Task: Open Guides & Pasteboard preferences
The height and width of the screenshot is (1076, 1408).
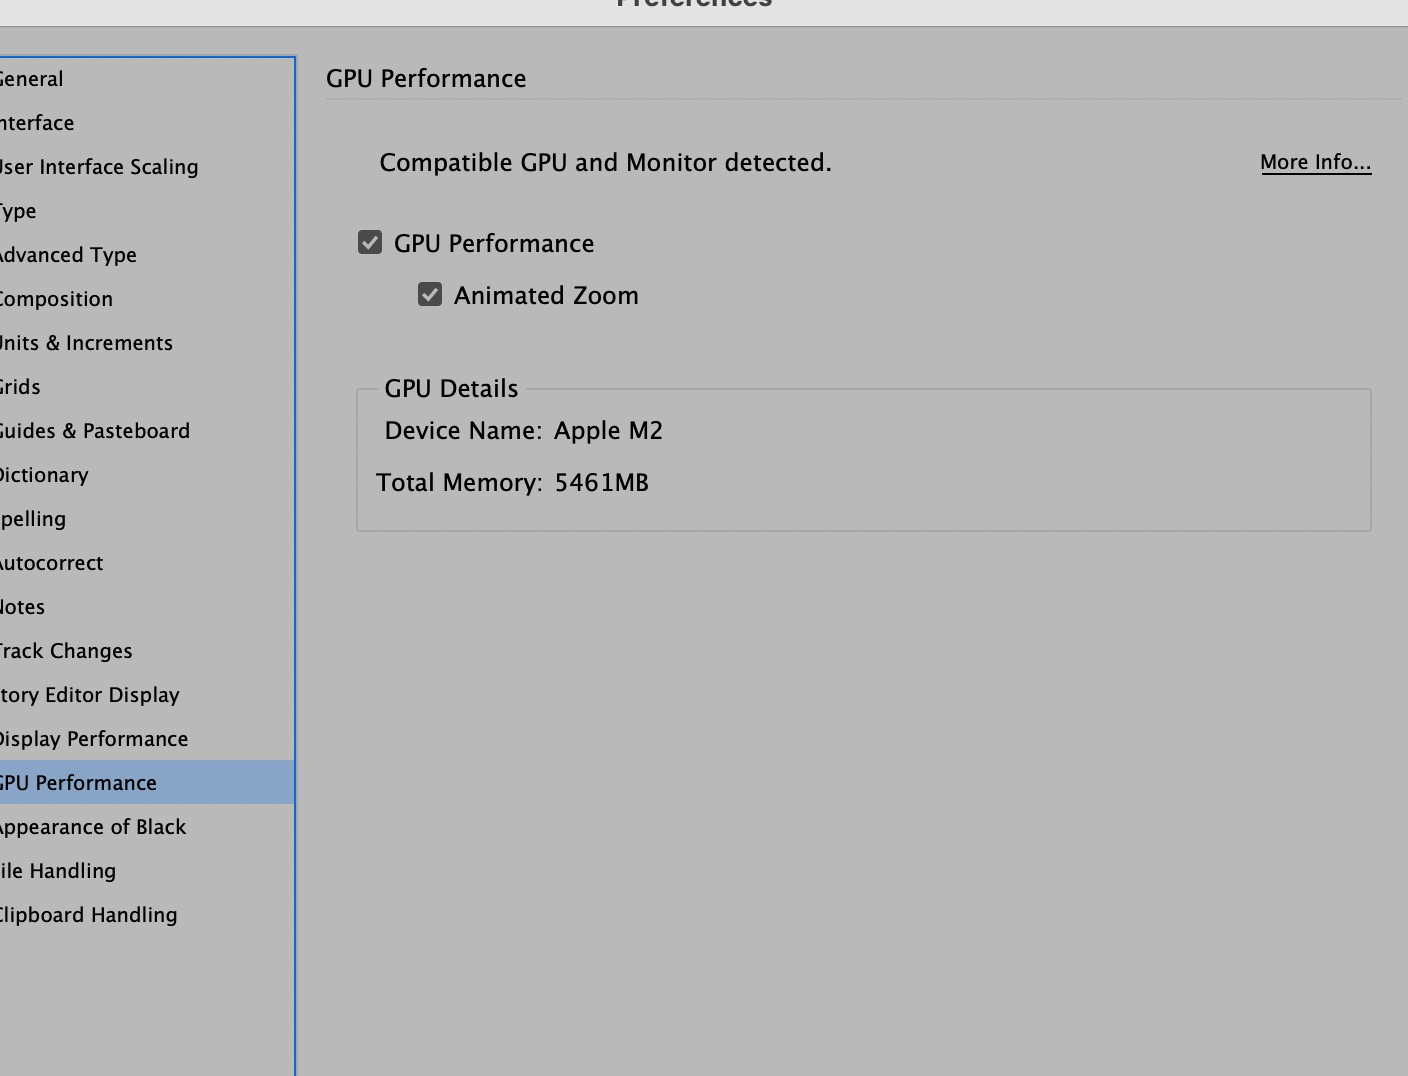Action: [95, 431]
